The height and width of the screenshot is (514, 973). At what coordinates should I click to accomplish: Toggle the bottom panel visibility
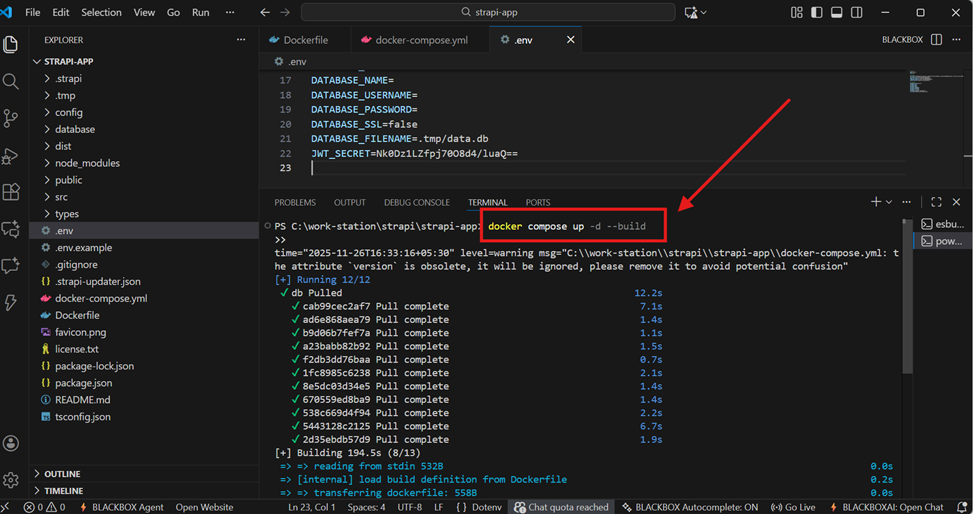[x=836, y=12]
